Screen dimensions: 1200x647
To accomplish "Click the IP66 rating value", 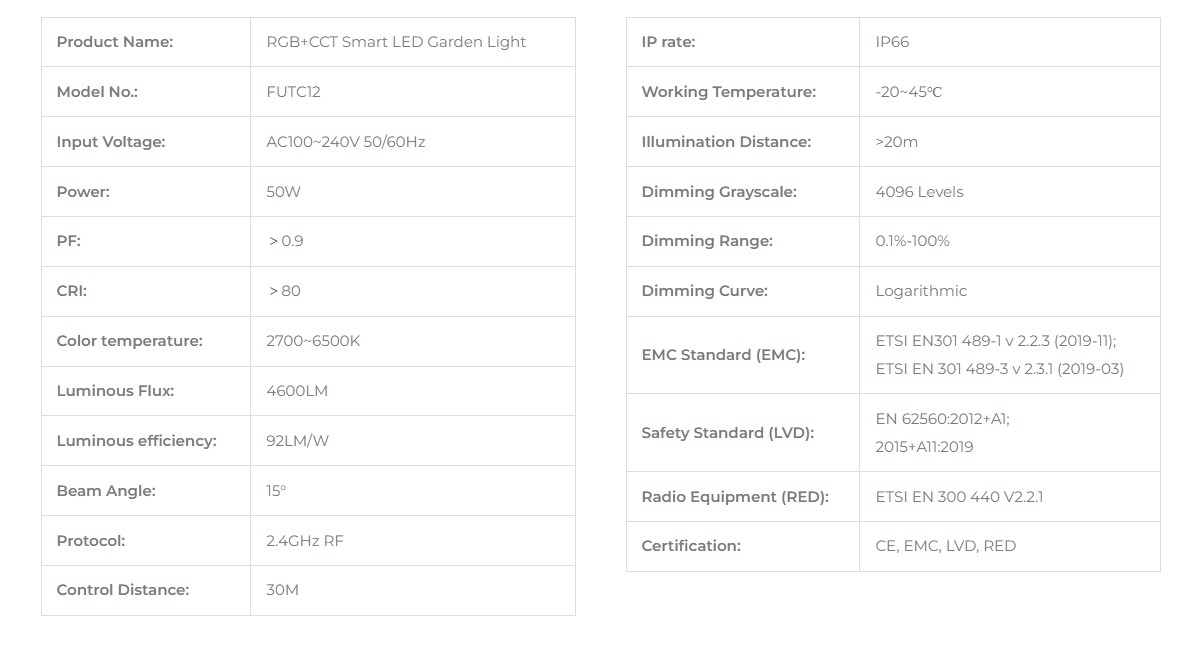I will pyautogui.click(x=892, y=42).
